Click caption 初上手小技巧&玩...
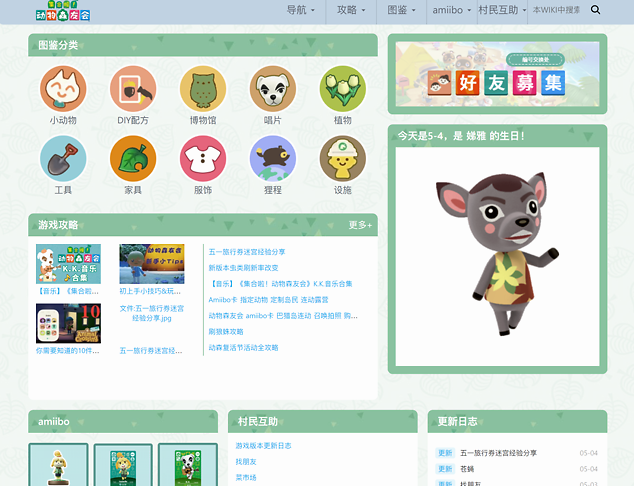Image resolution: width=634 pixels, height=486 pixels. 150,291
